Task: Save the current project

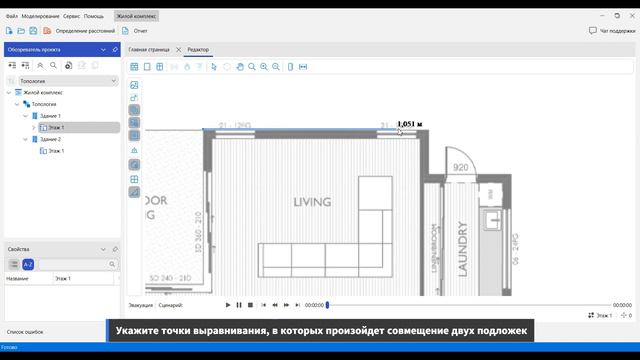Action: (x=33, y=31)
